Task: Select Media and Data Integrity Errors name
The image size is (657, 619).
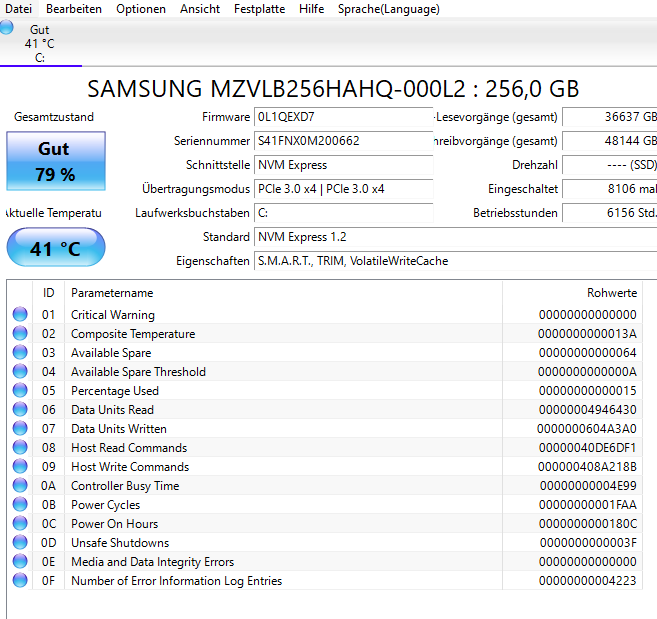Action: 153,562
